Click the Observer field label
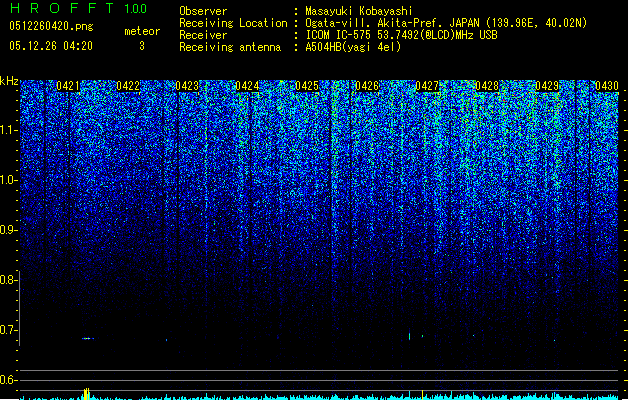 203,11
